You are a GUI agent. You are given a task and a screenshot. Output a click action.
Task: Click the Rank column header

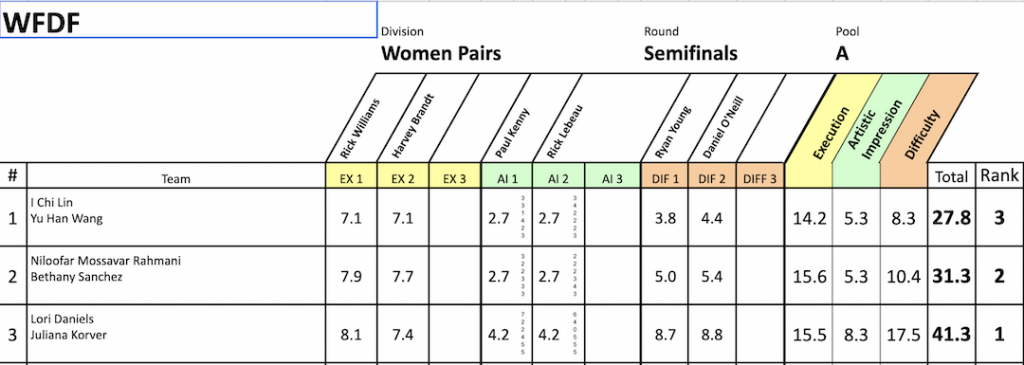(x=999, y=176)
